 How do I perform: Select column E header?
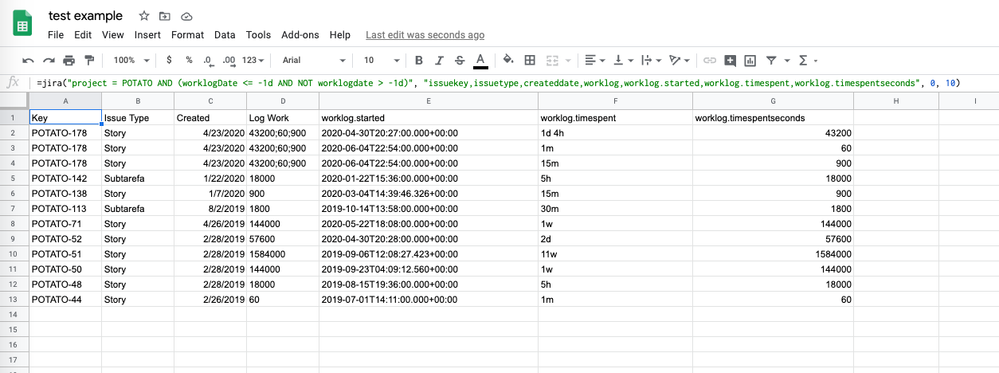[429, 101]
